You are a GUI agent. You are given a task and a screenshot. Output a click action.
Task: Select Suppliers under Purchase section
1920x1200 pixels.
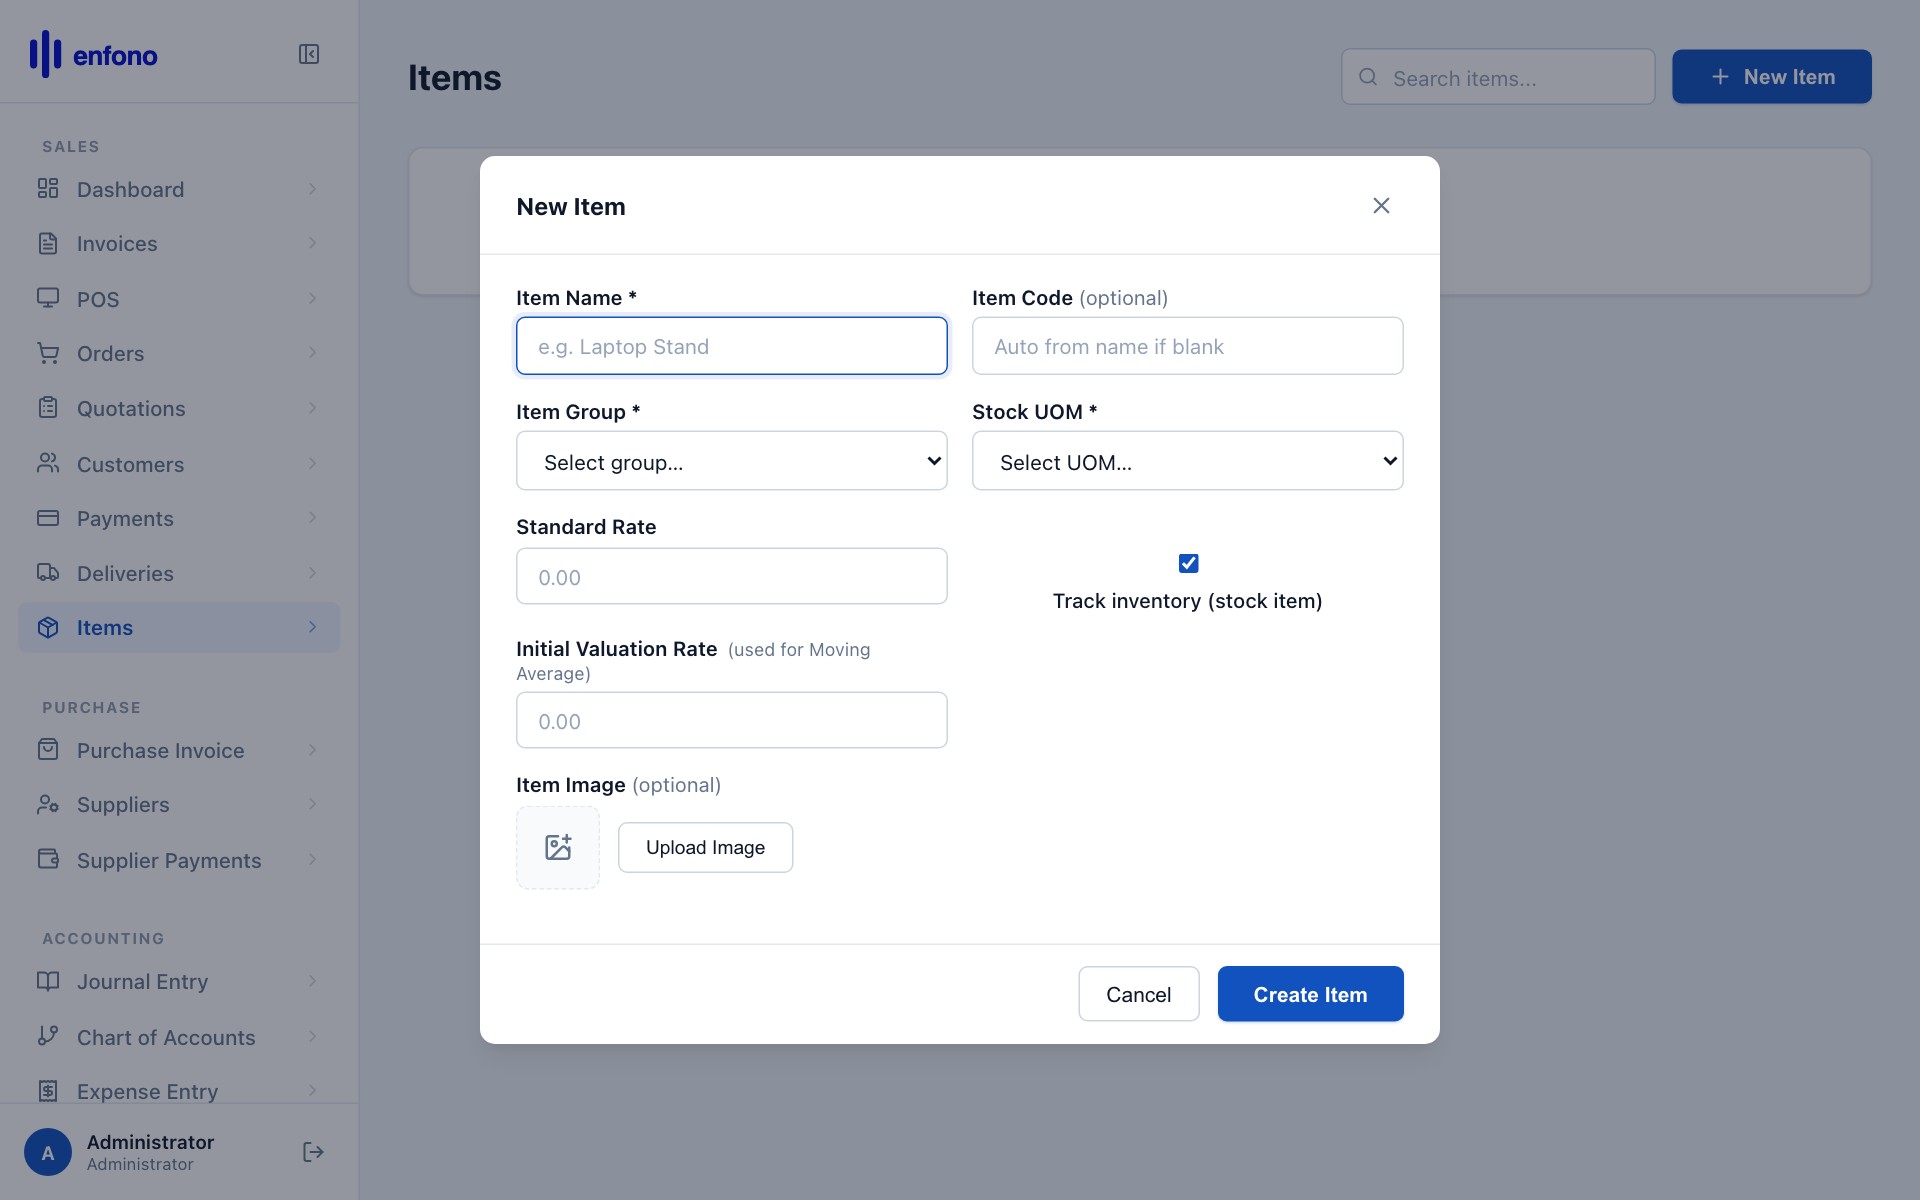(x=123, y=804)
